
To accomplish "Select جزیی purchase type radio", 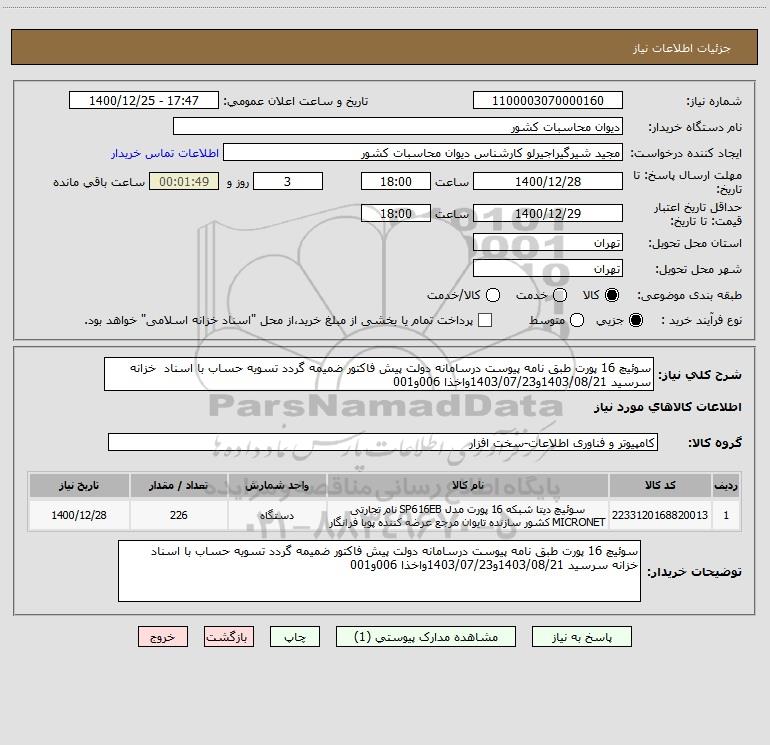I will (636, 320).
